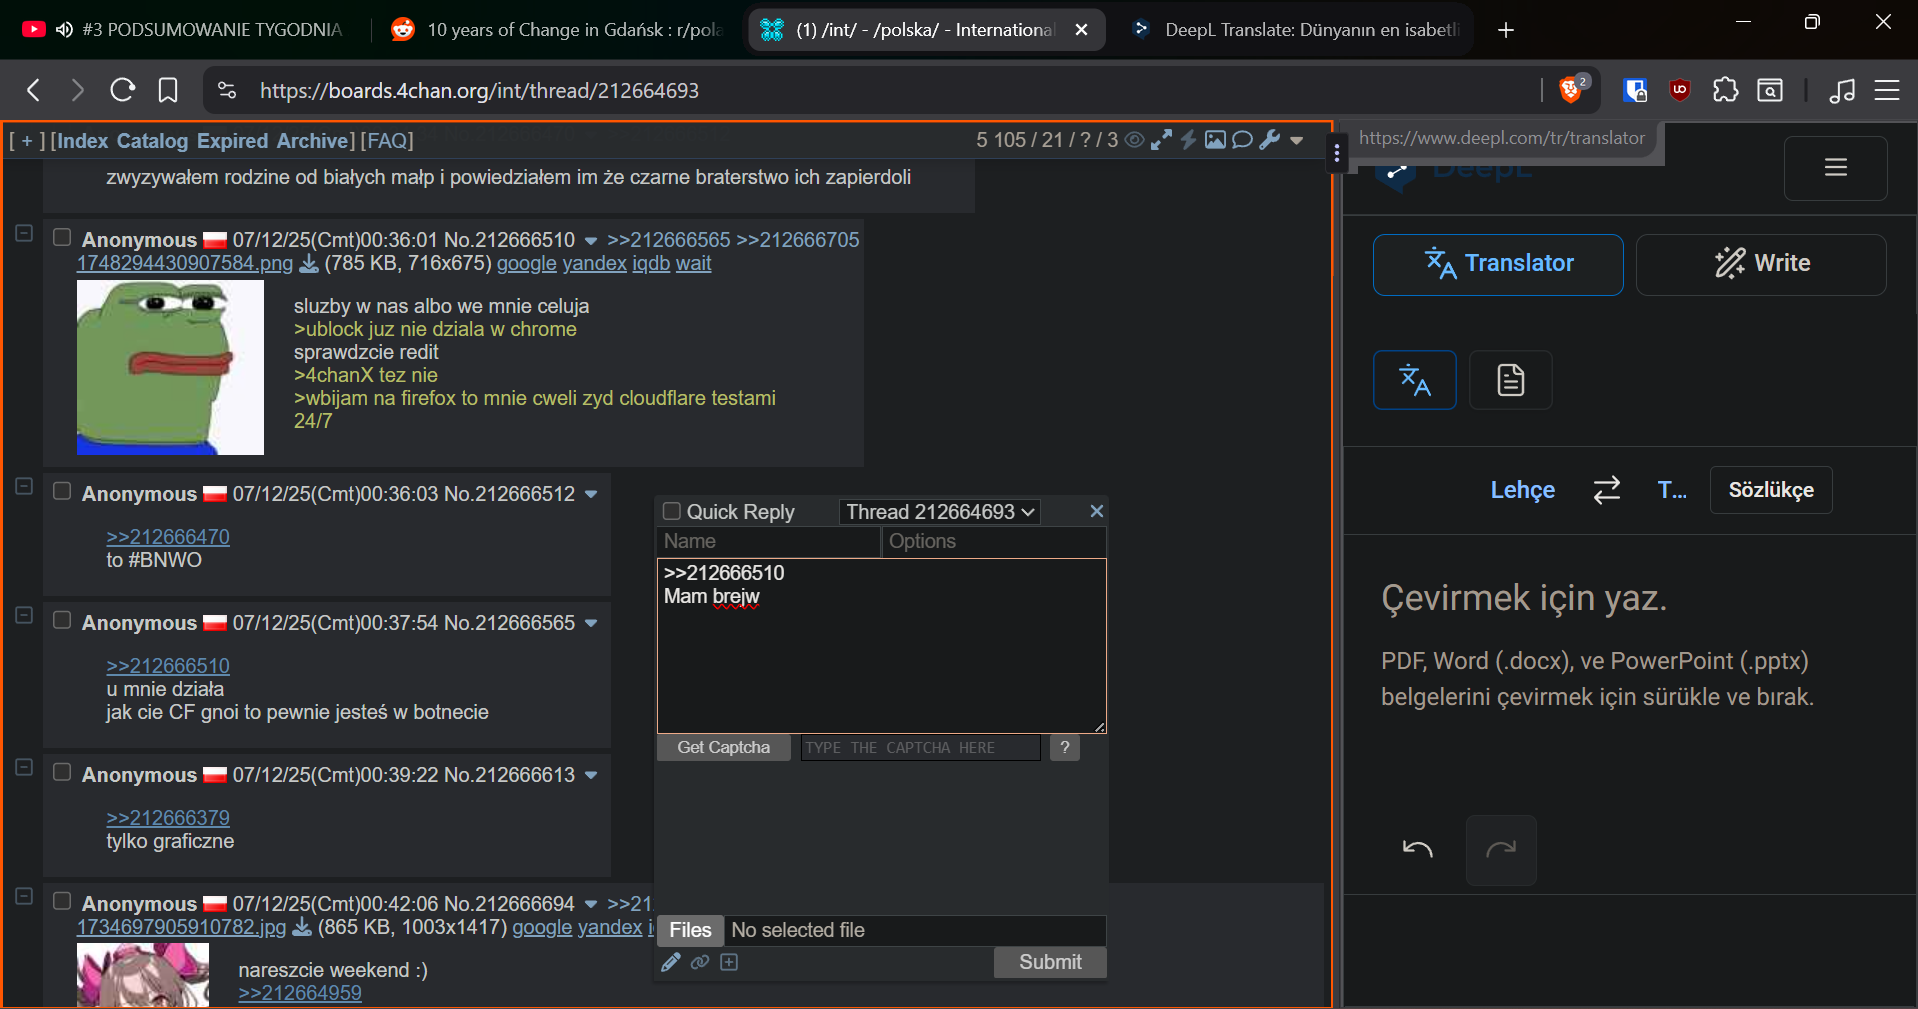The width and height of the screenshot is (1918, 1009).
Task: Hide post No.212666565 using minus box
Action: pos(24,615)
